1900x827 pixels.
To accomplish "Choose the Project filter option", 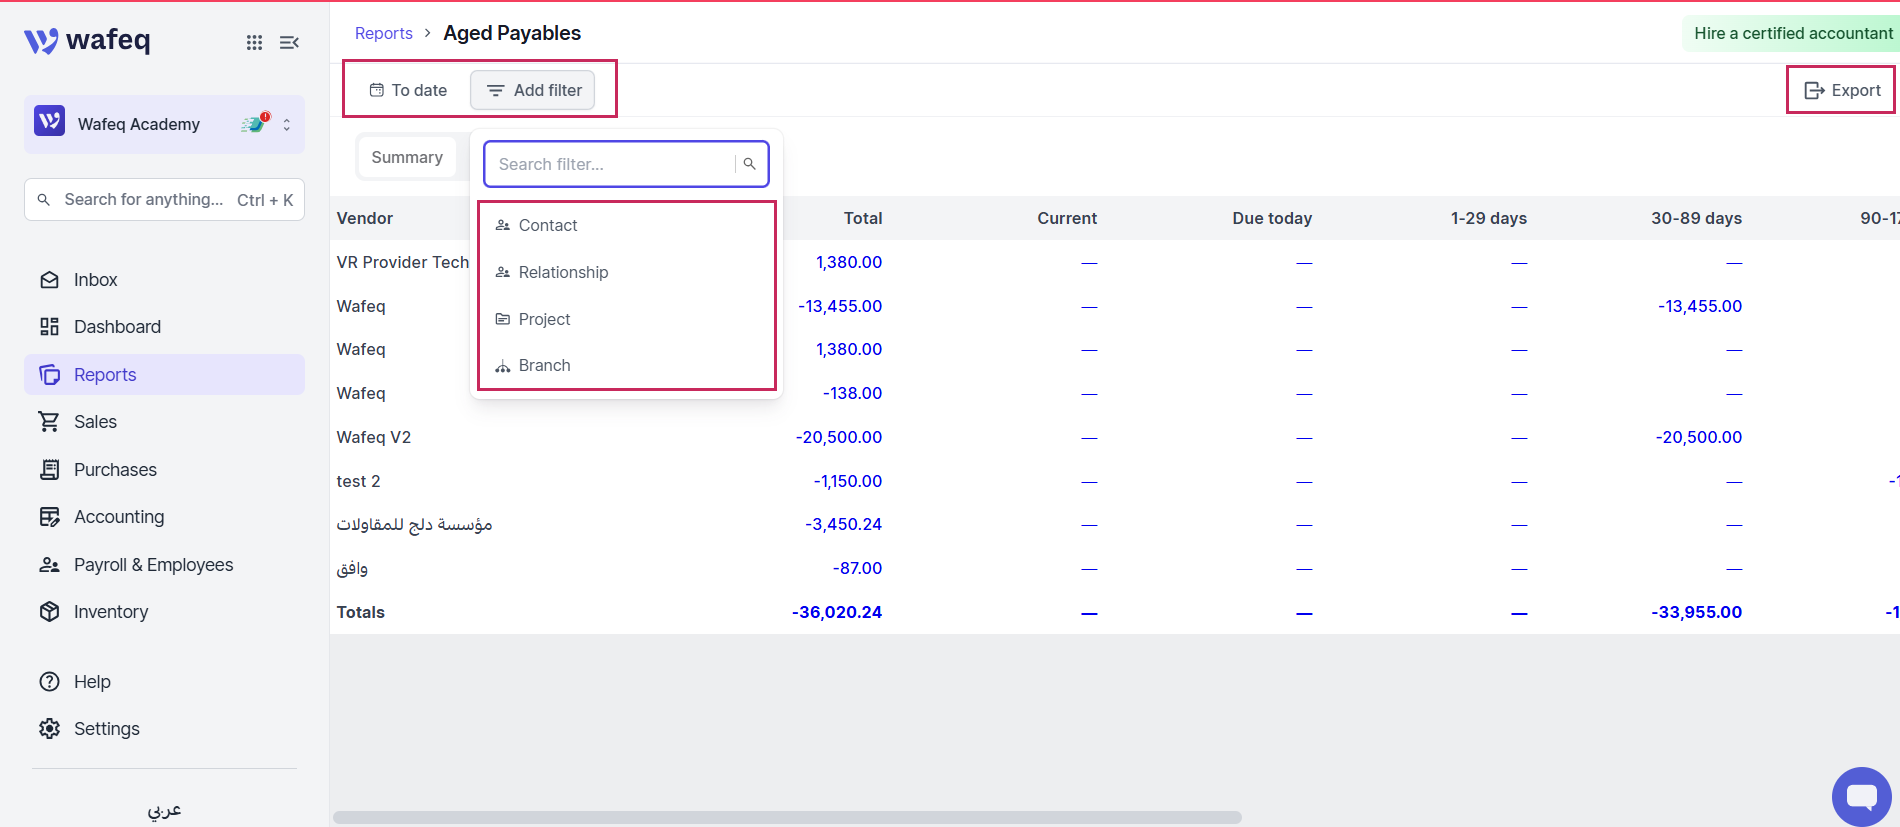I will 627,319.
